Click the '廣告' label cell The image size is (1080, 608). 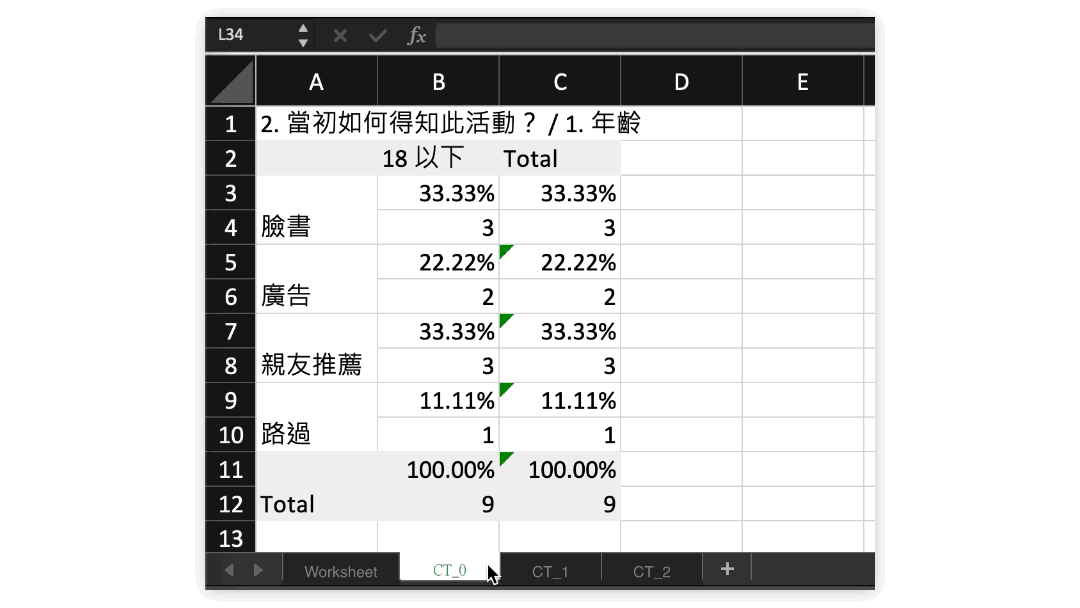316,279
